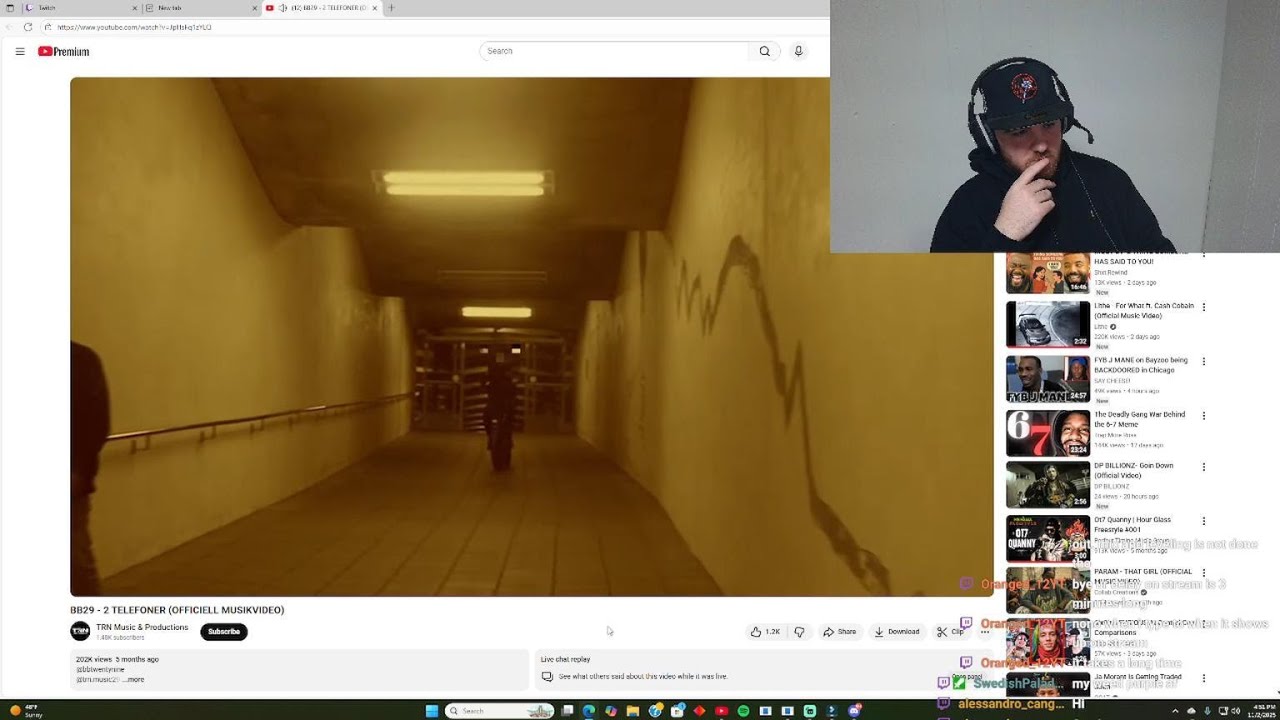Viewport: 1280px width, 720px height.
Task: Download the BB29 video
Action: coord(897,632)
